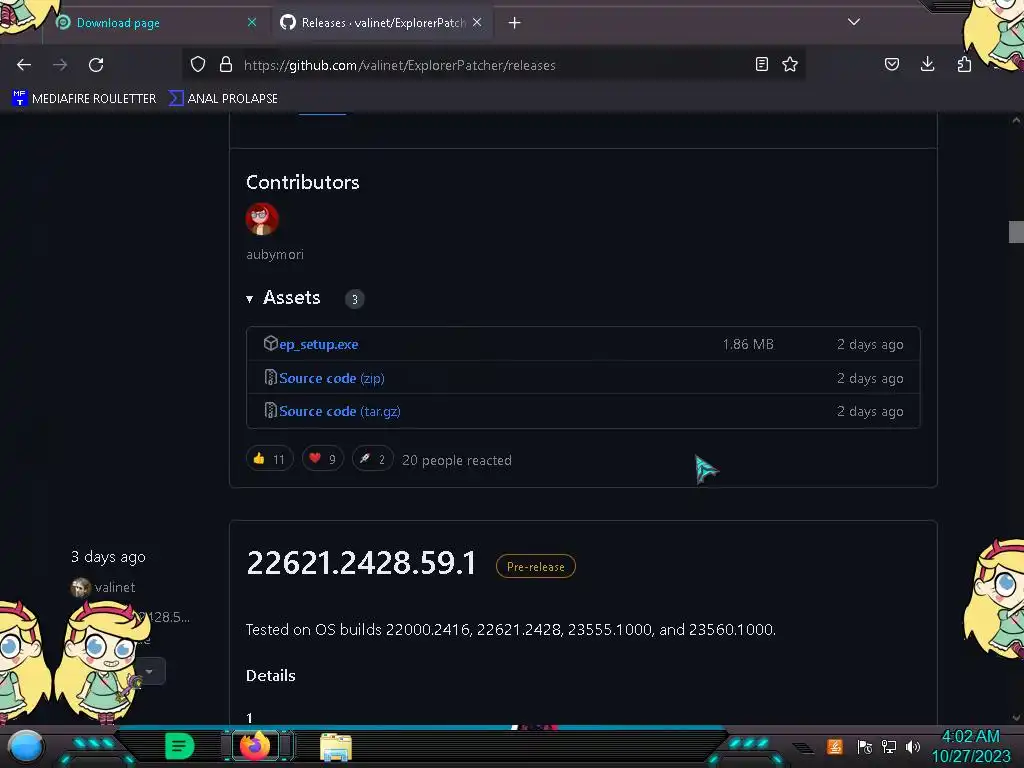1024x768 pixels.
Task: Open the MEDIAFIRE ROULETTER bookmark
Action: [x=84, y=99]
